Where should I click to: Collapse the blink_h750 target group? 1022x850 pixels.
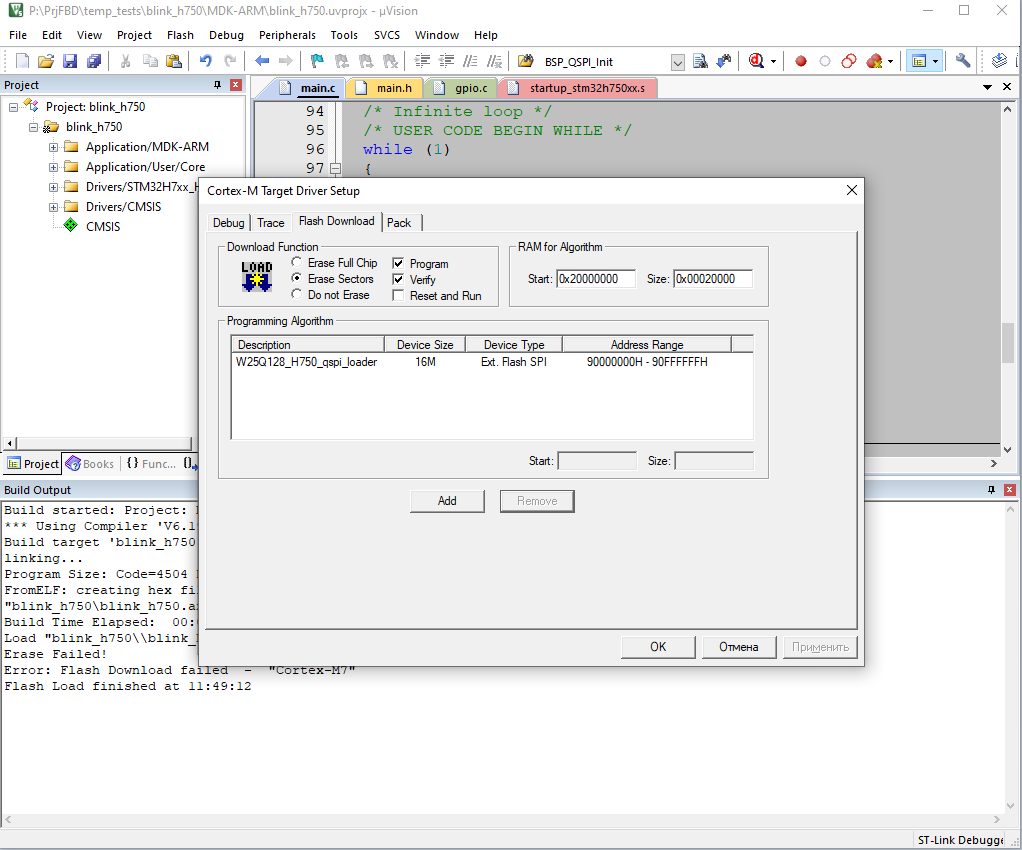click(33, 126)
